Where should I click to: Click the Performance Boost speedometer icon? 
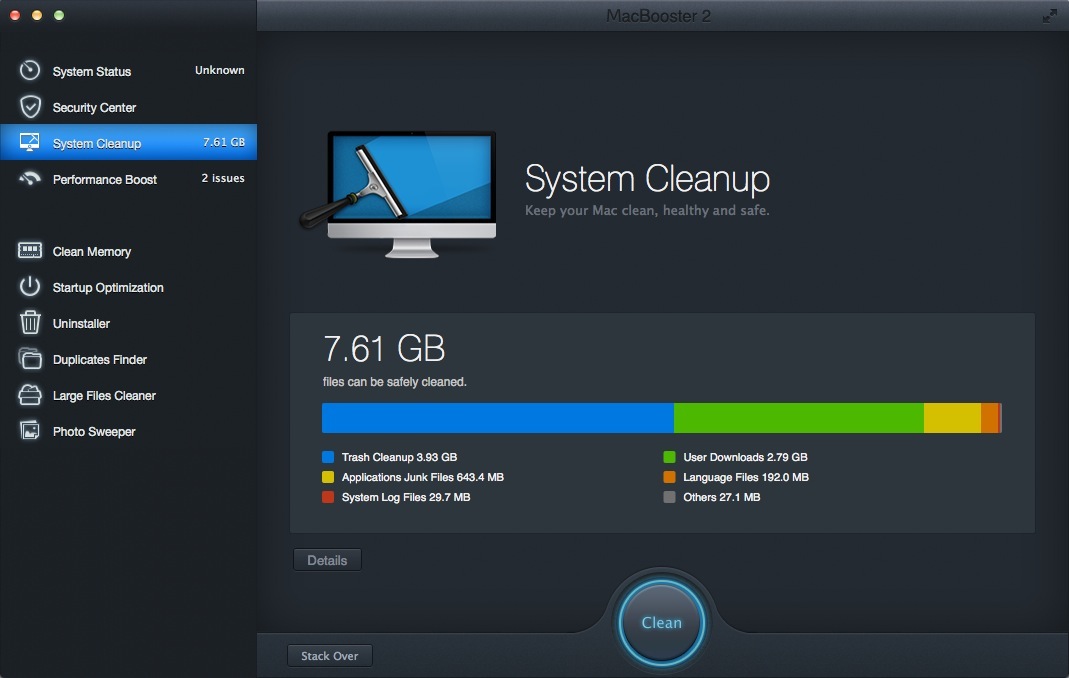coord(30,179)
